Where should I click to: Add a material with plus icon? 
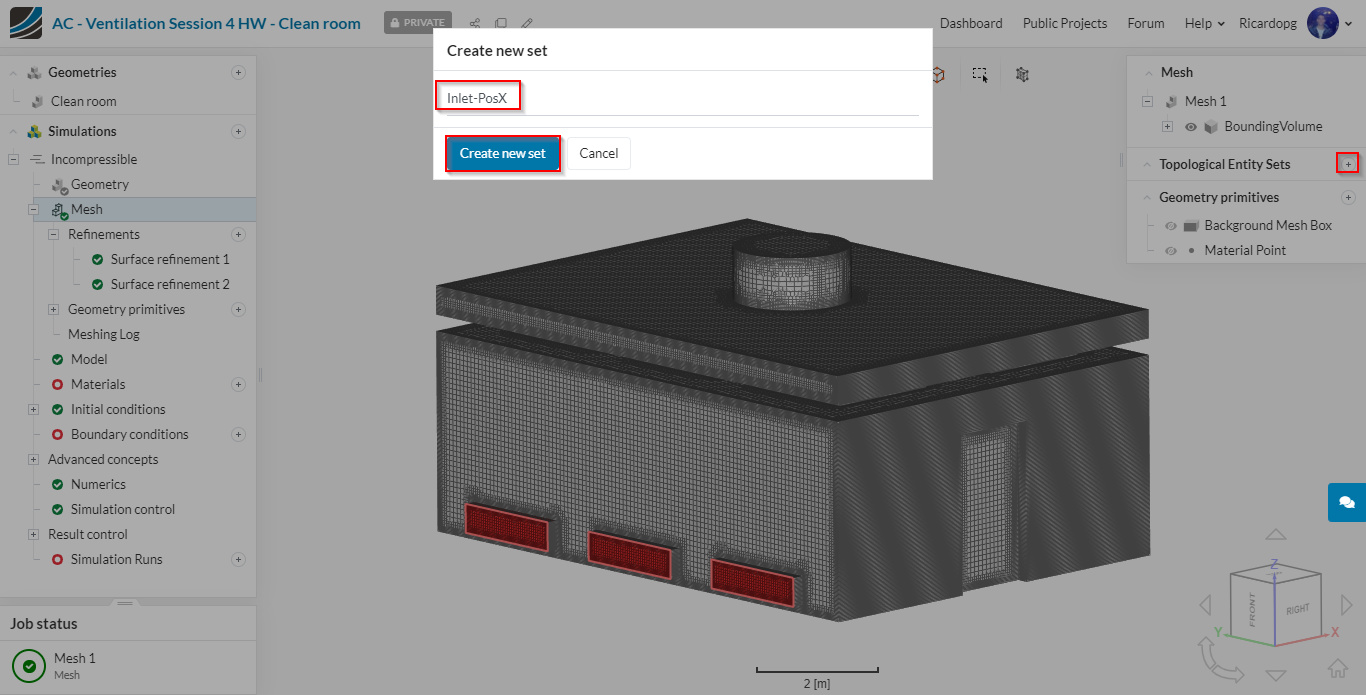pyautogui.click(x=238, y=384)
